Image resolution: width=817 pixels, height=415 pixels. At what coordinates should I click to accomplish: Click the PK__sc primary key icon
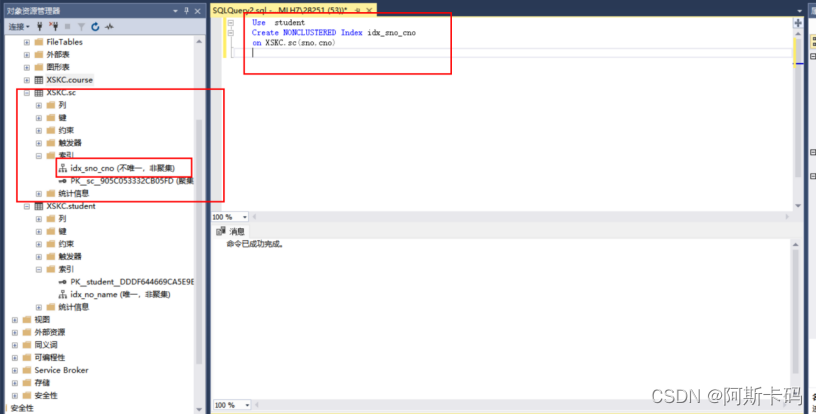(x=63, y=181)
